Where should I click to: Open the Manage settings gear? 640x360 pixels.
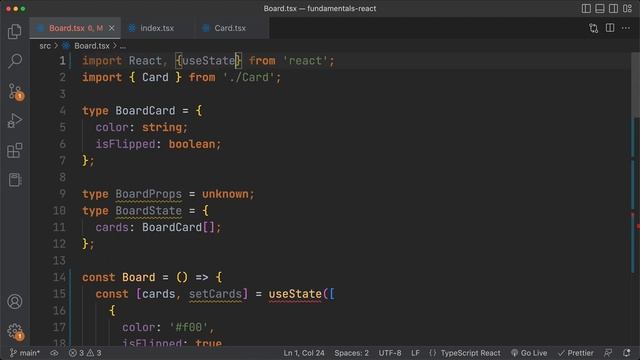point(16,331)
